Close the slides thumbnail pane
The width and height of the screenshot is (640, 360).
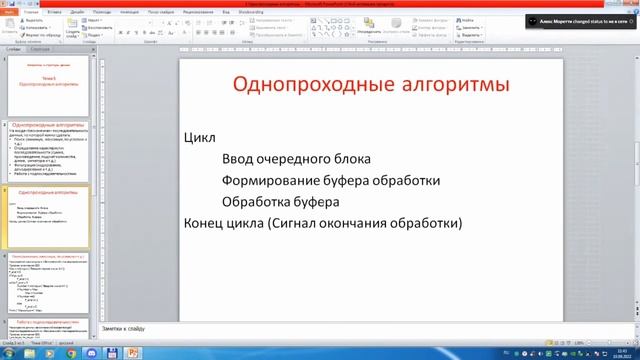[93, 49]
